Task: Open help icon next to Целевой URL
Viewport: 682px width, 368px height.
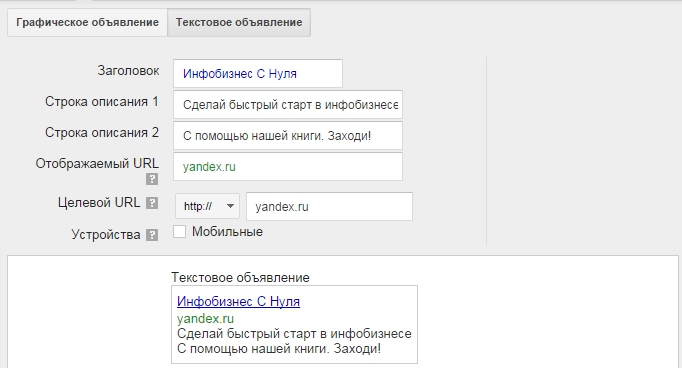Action: 152,203
